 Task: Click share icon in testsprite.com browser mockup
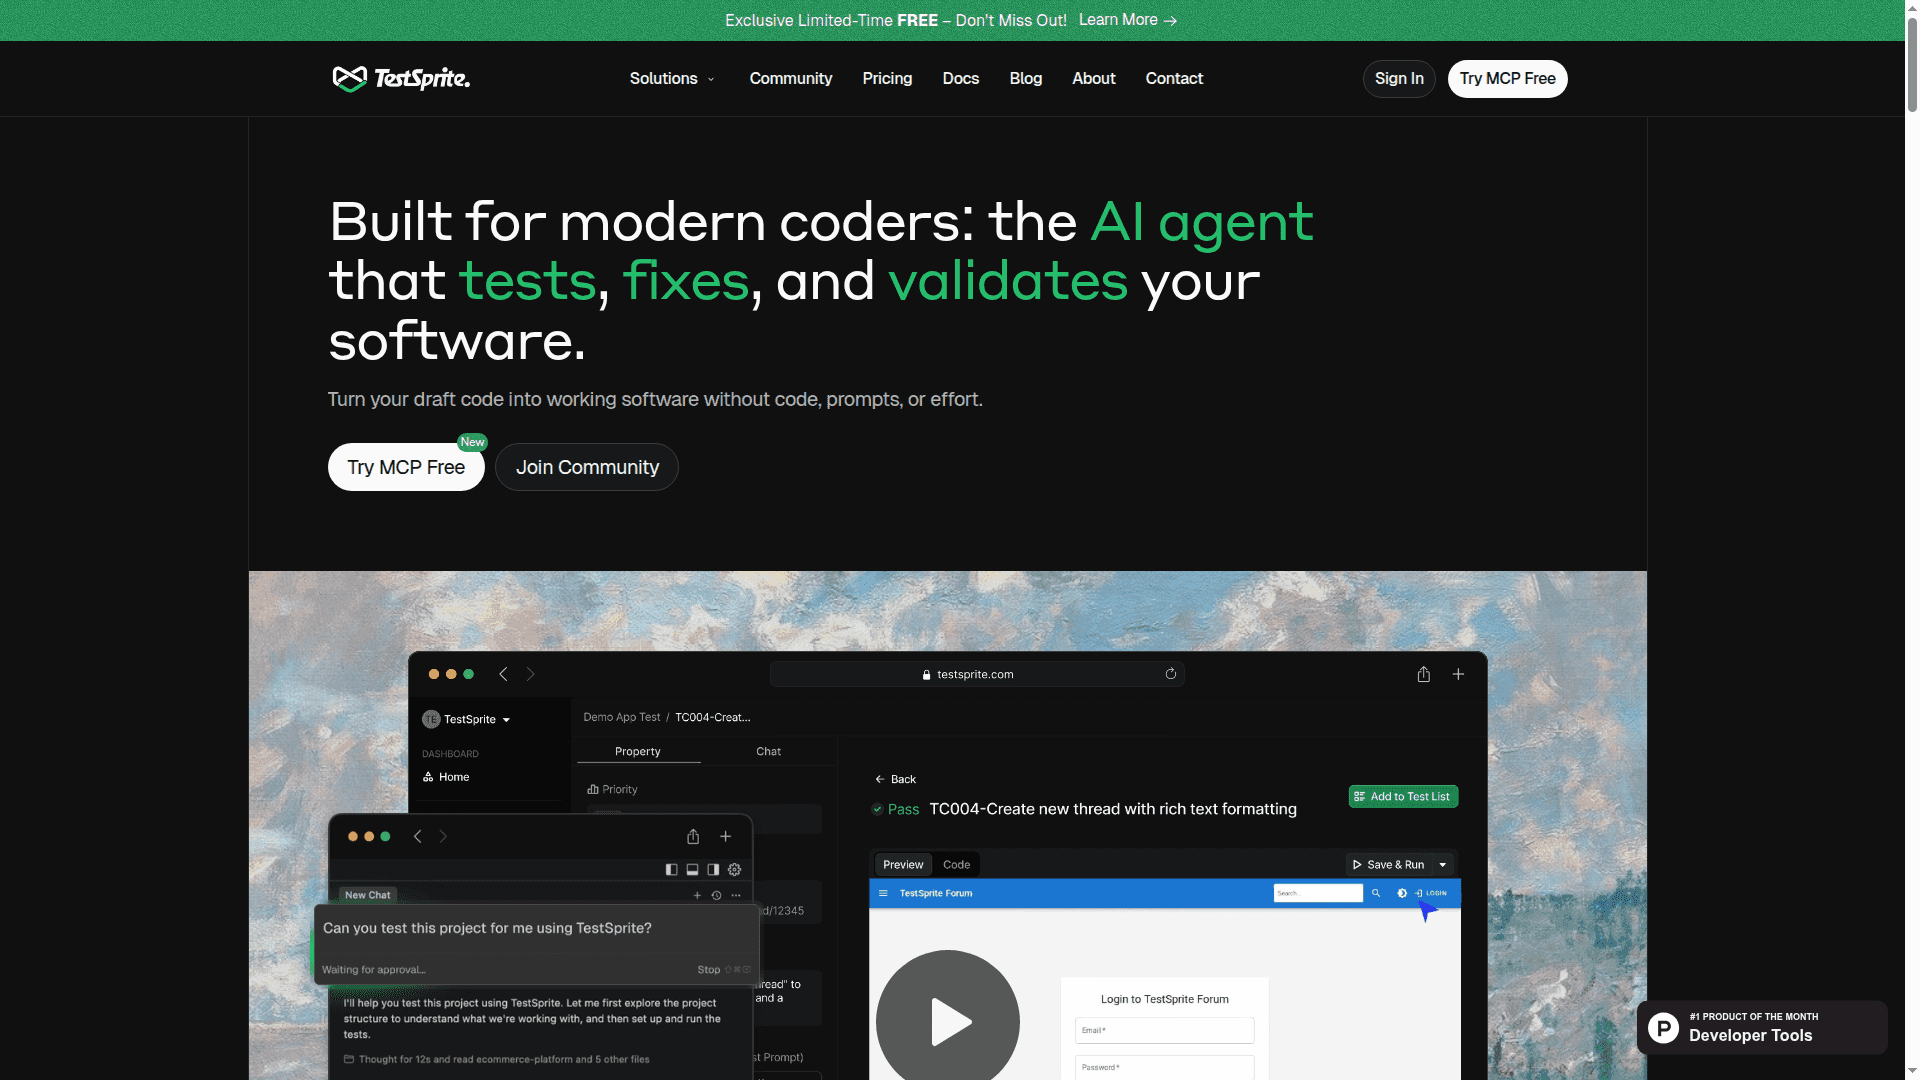point(1424,674)
